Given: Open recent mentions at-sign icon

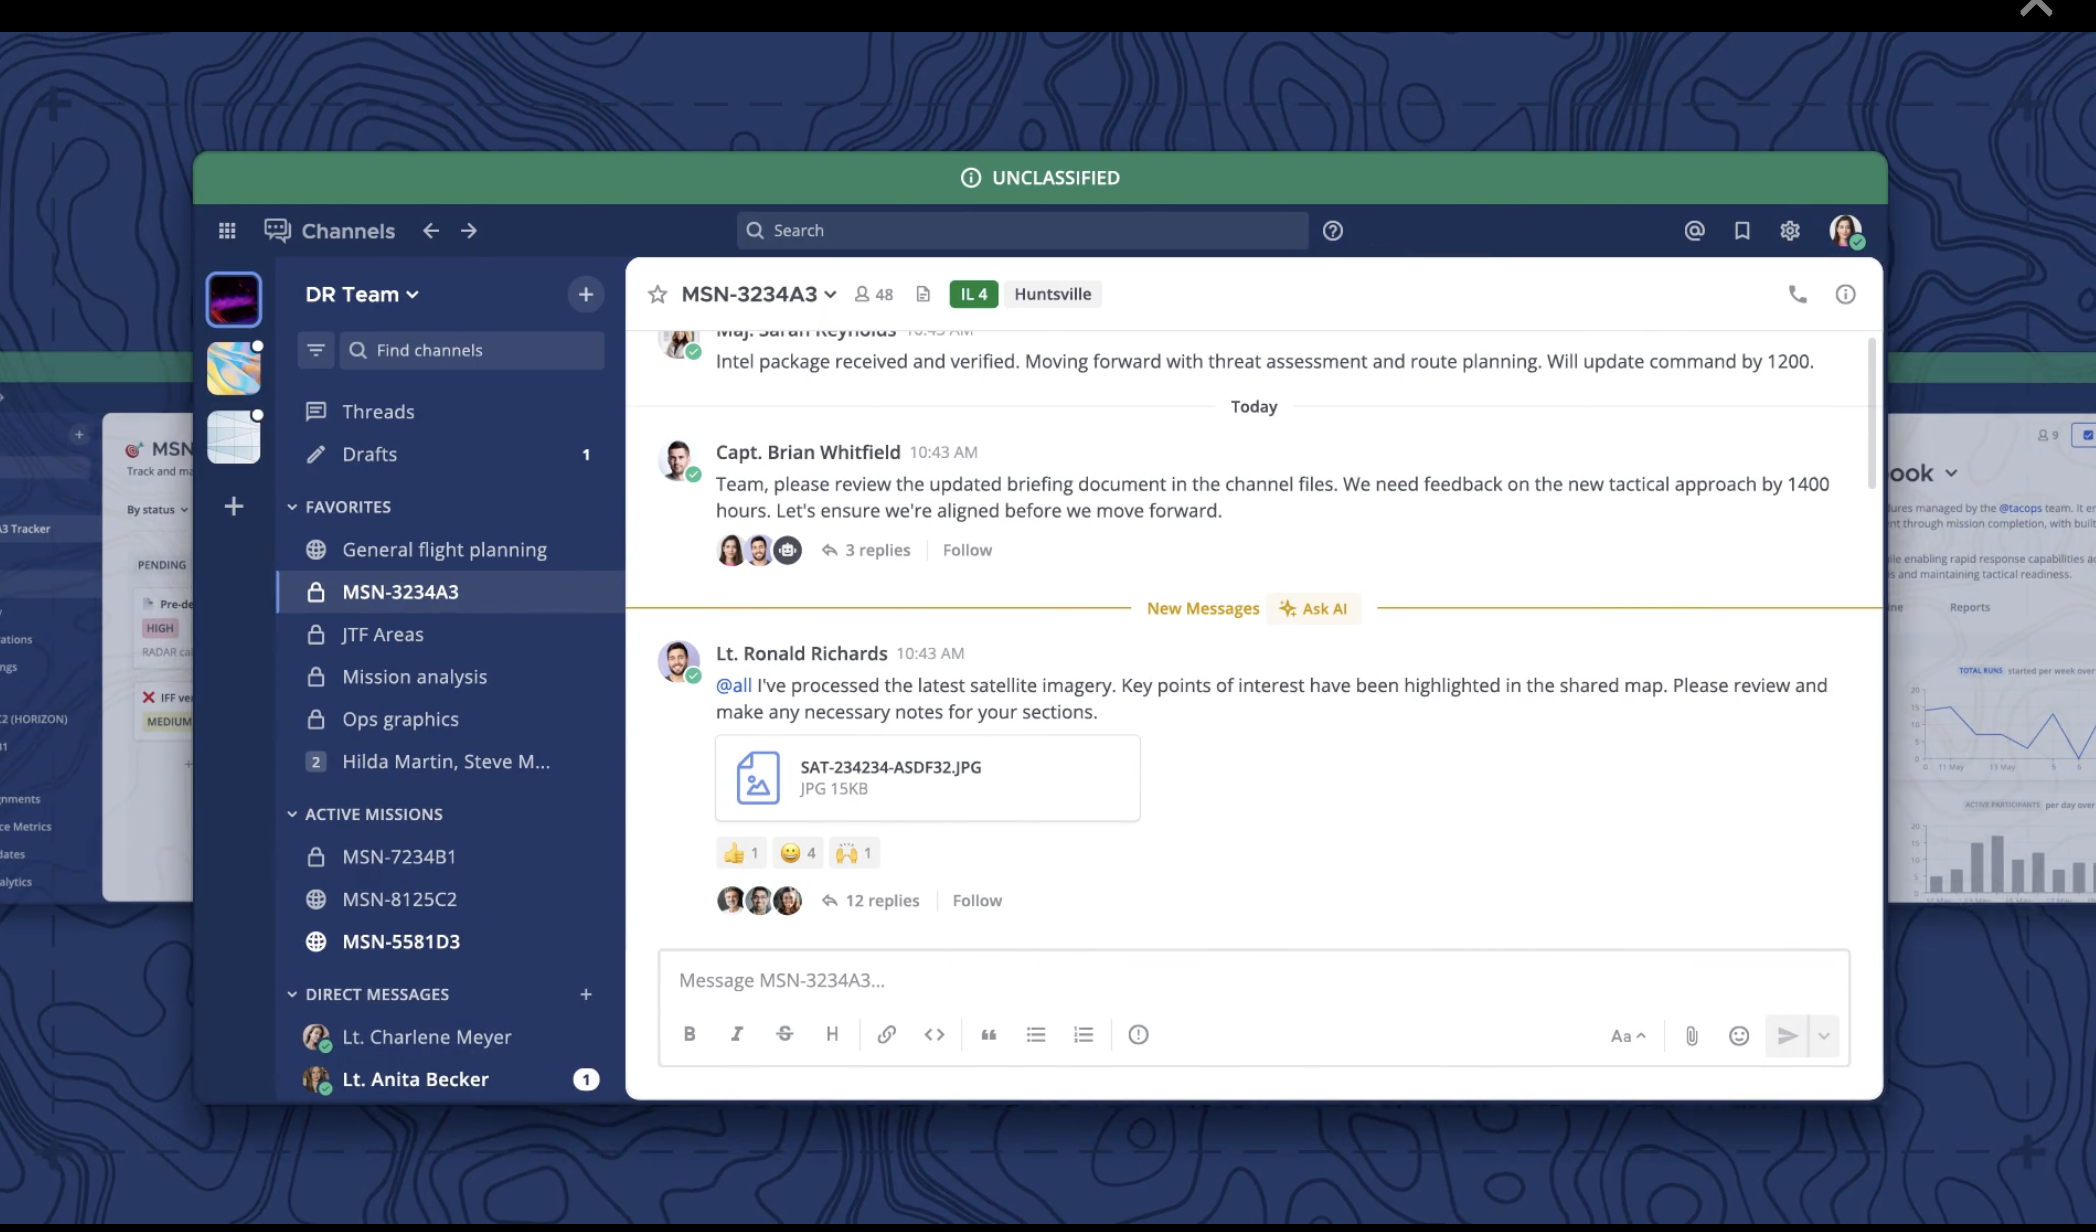Looking at the screenshot, I should (x=1694, y=231).
